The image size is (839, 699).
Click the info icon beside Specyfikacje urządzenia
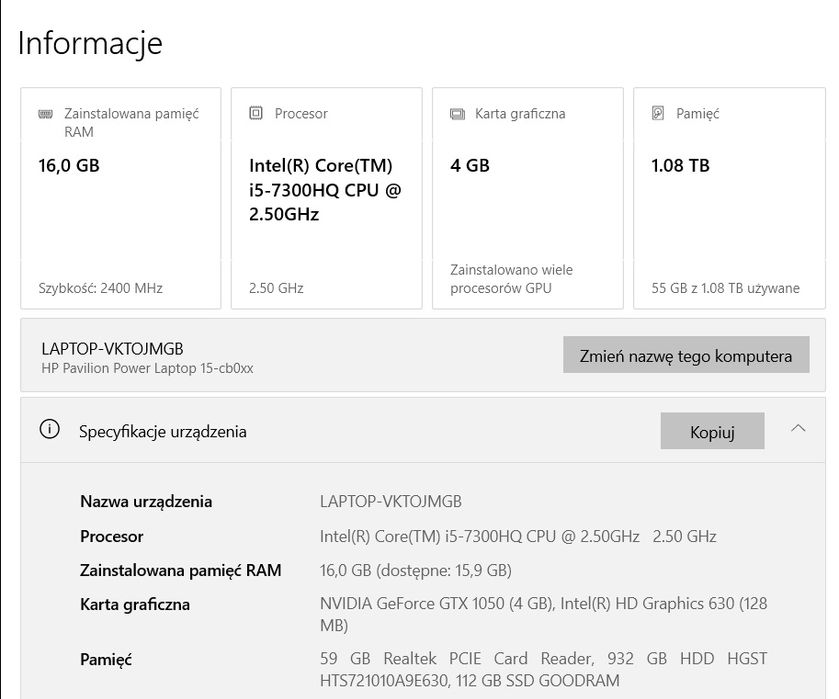point(50,429)
